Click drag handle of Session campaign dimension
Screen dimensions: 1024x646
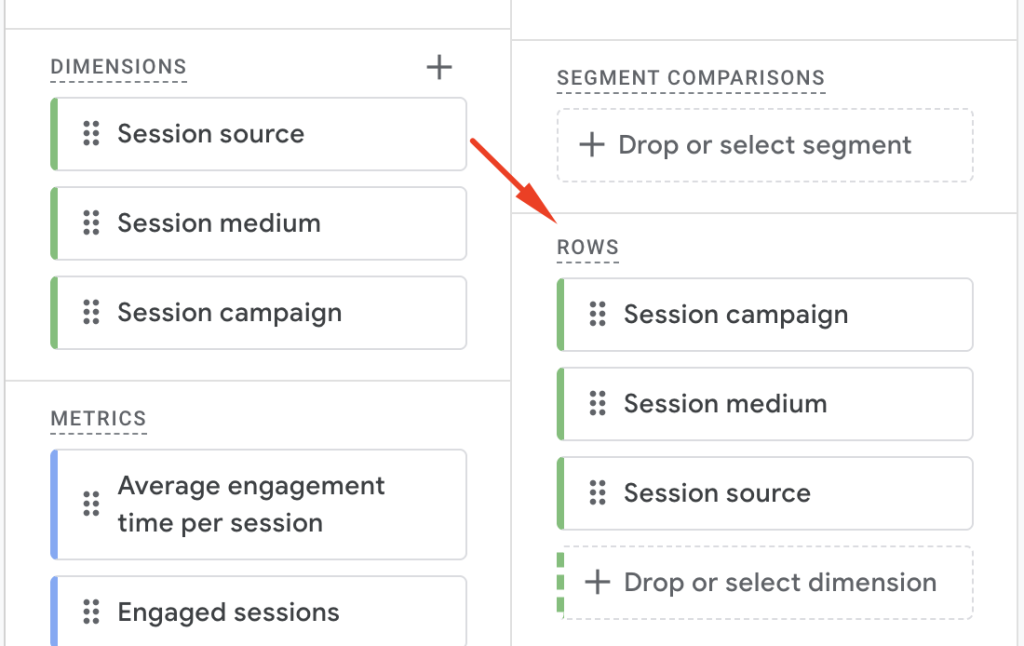[91, 313]
